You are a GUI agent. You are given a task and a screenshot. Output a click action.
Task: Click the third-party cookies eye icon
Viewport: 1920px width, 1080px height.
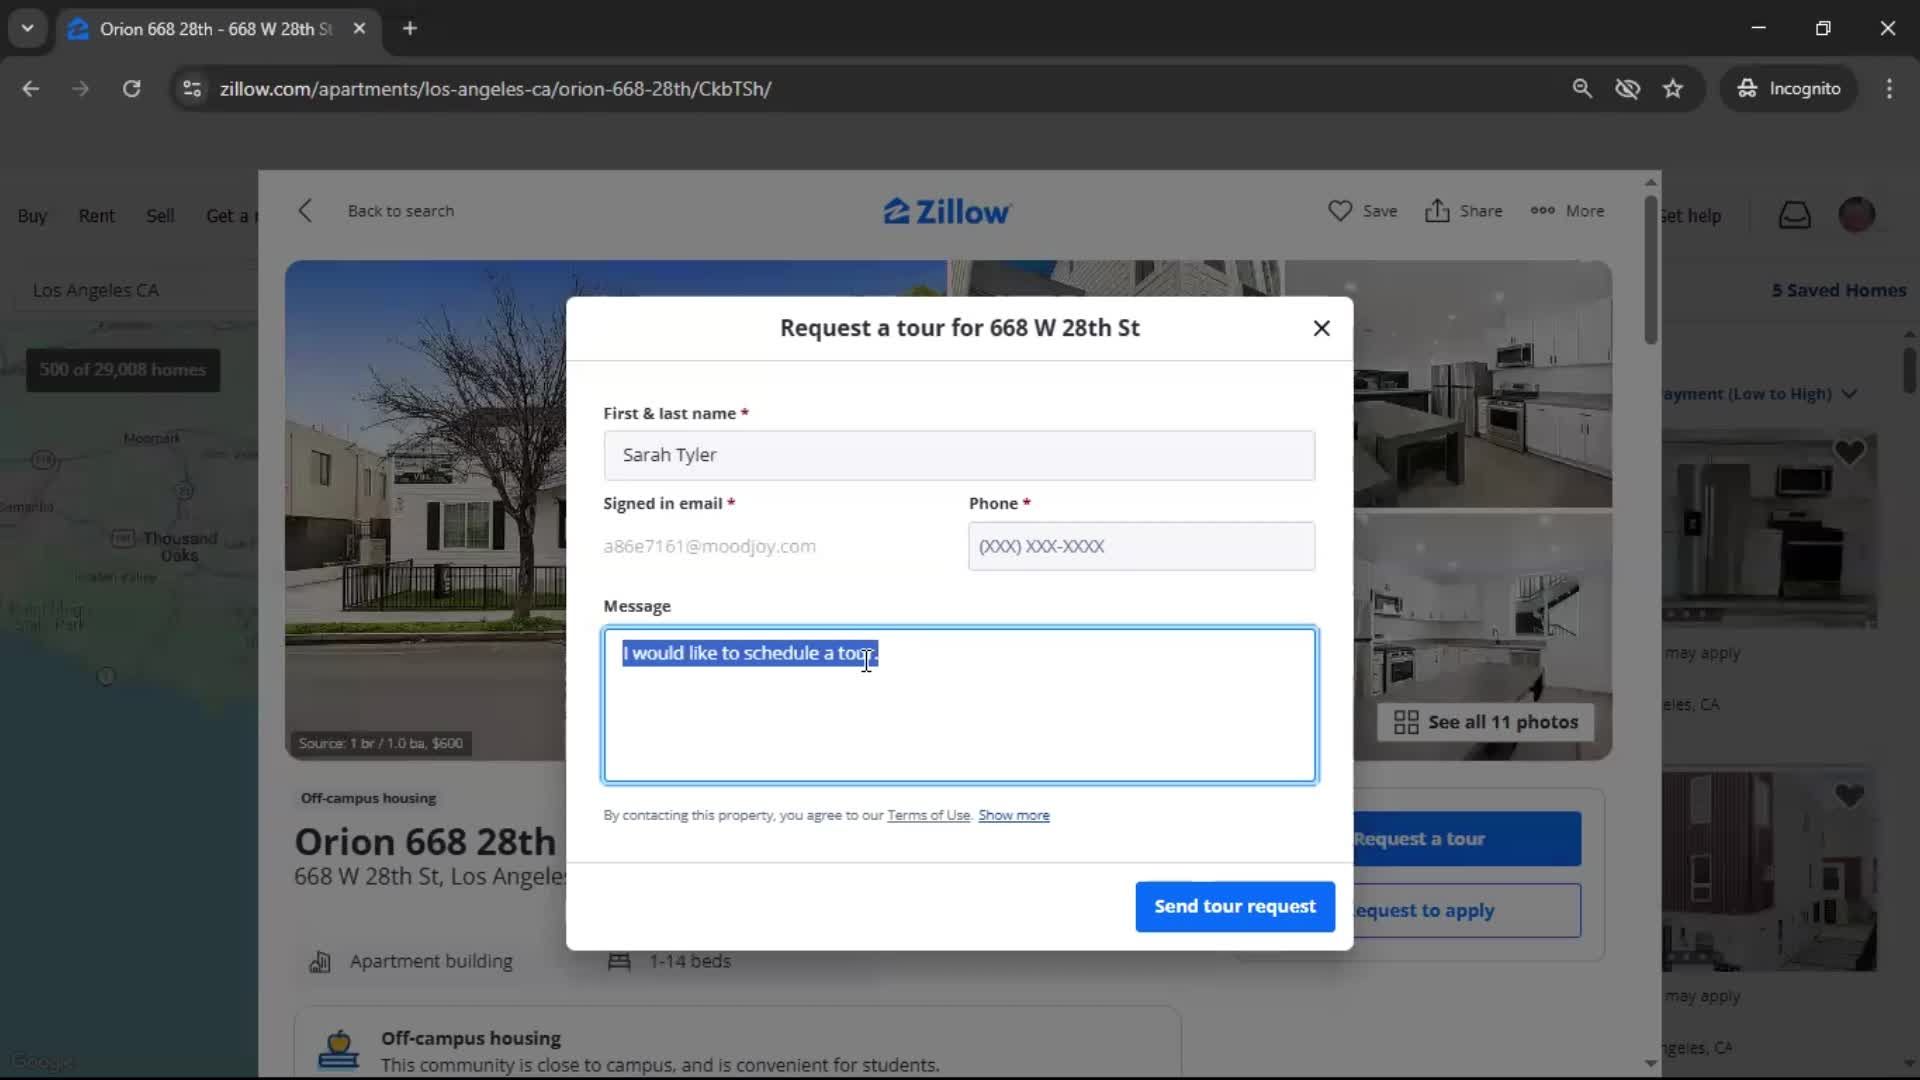[x=1627, y=89]
